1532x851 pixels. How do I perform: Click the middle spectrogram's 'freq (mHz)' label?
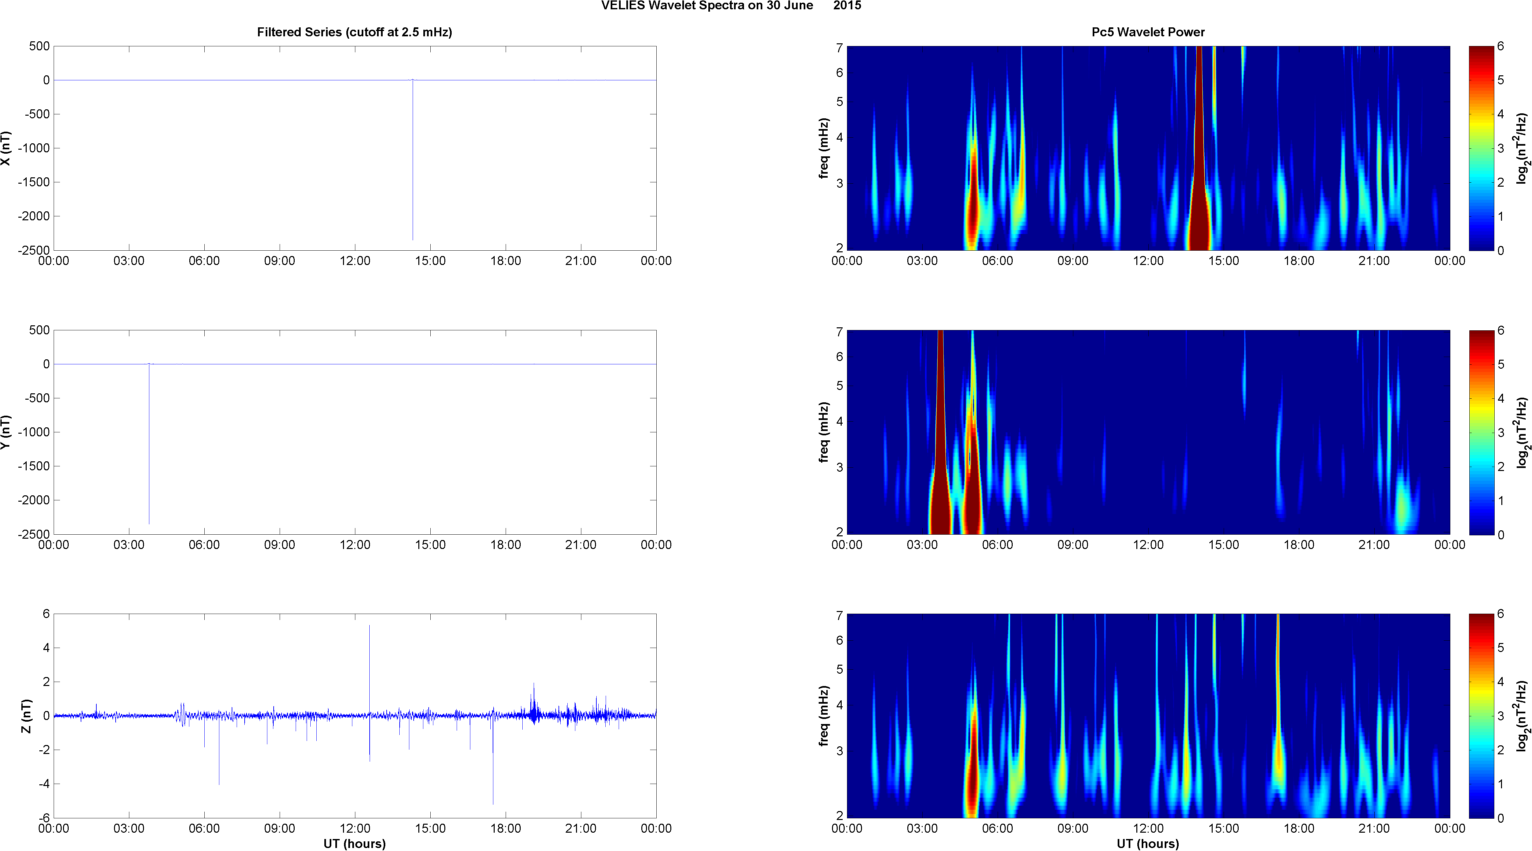[823, 432]
